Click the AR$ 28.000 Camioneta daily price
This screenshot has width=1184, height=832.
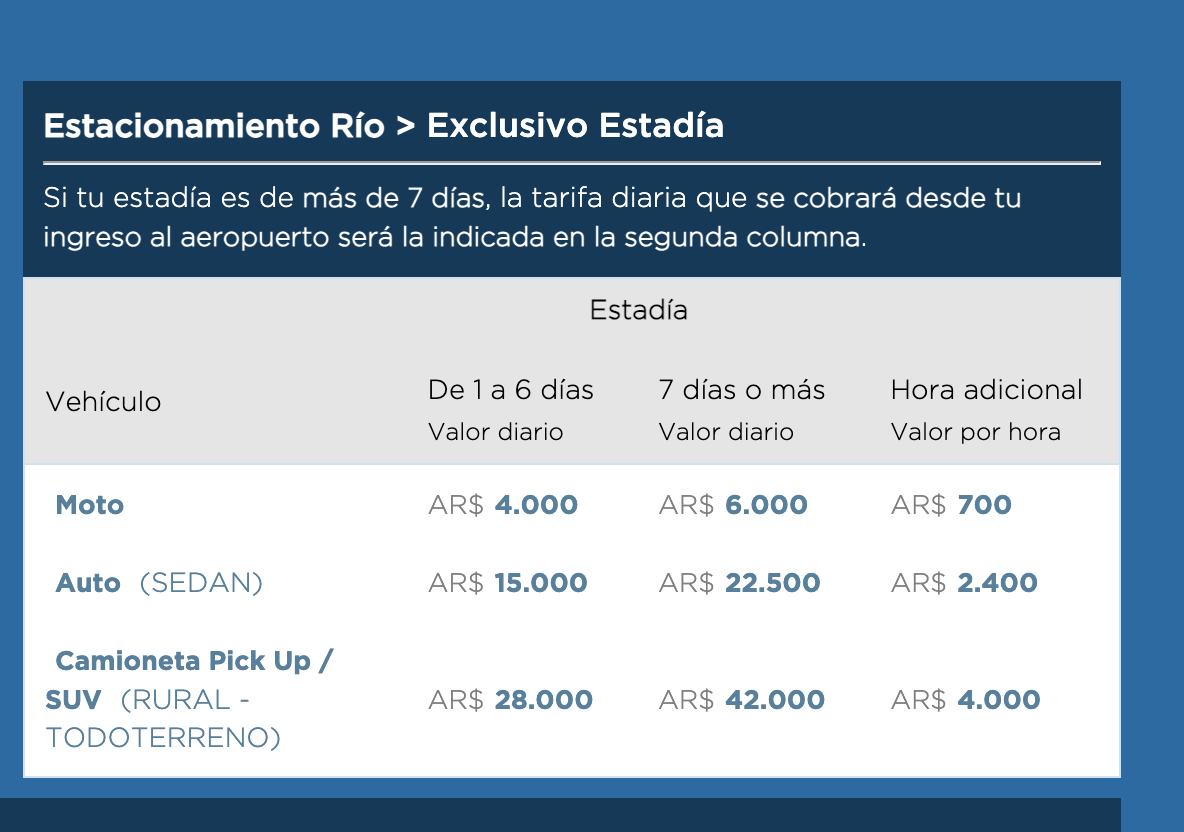(x=510, y=700)
